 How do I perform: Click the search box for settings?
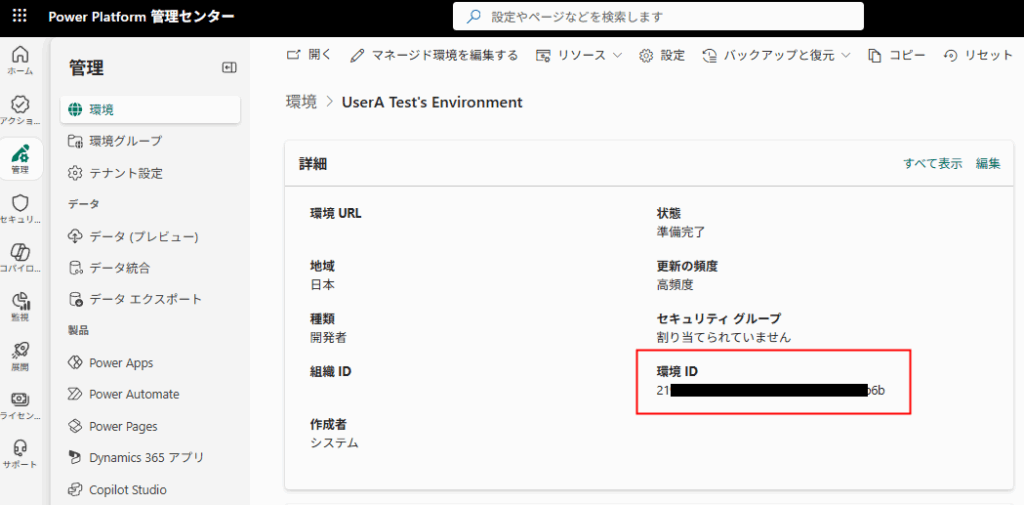click(658, 16)
